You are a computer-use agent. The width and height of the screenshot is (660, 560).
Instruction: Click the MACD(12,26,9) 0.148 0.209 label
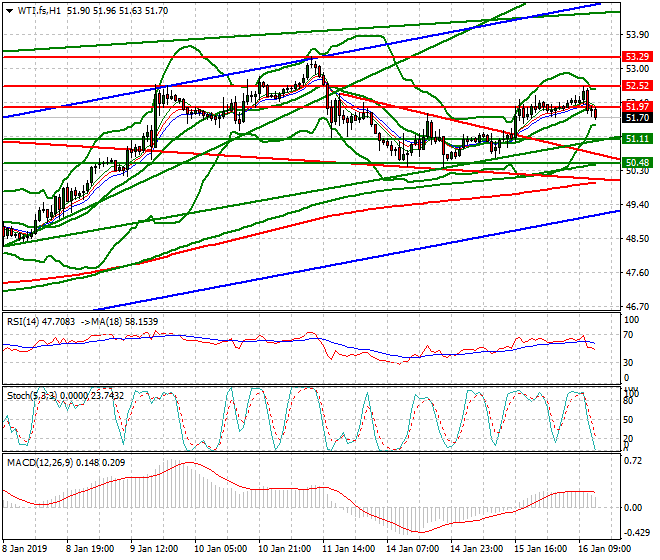pos(66,463)
